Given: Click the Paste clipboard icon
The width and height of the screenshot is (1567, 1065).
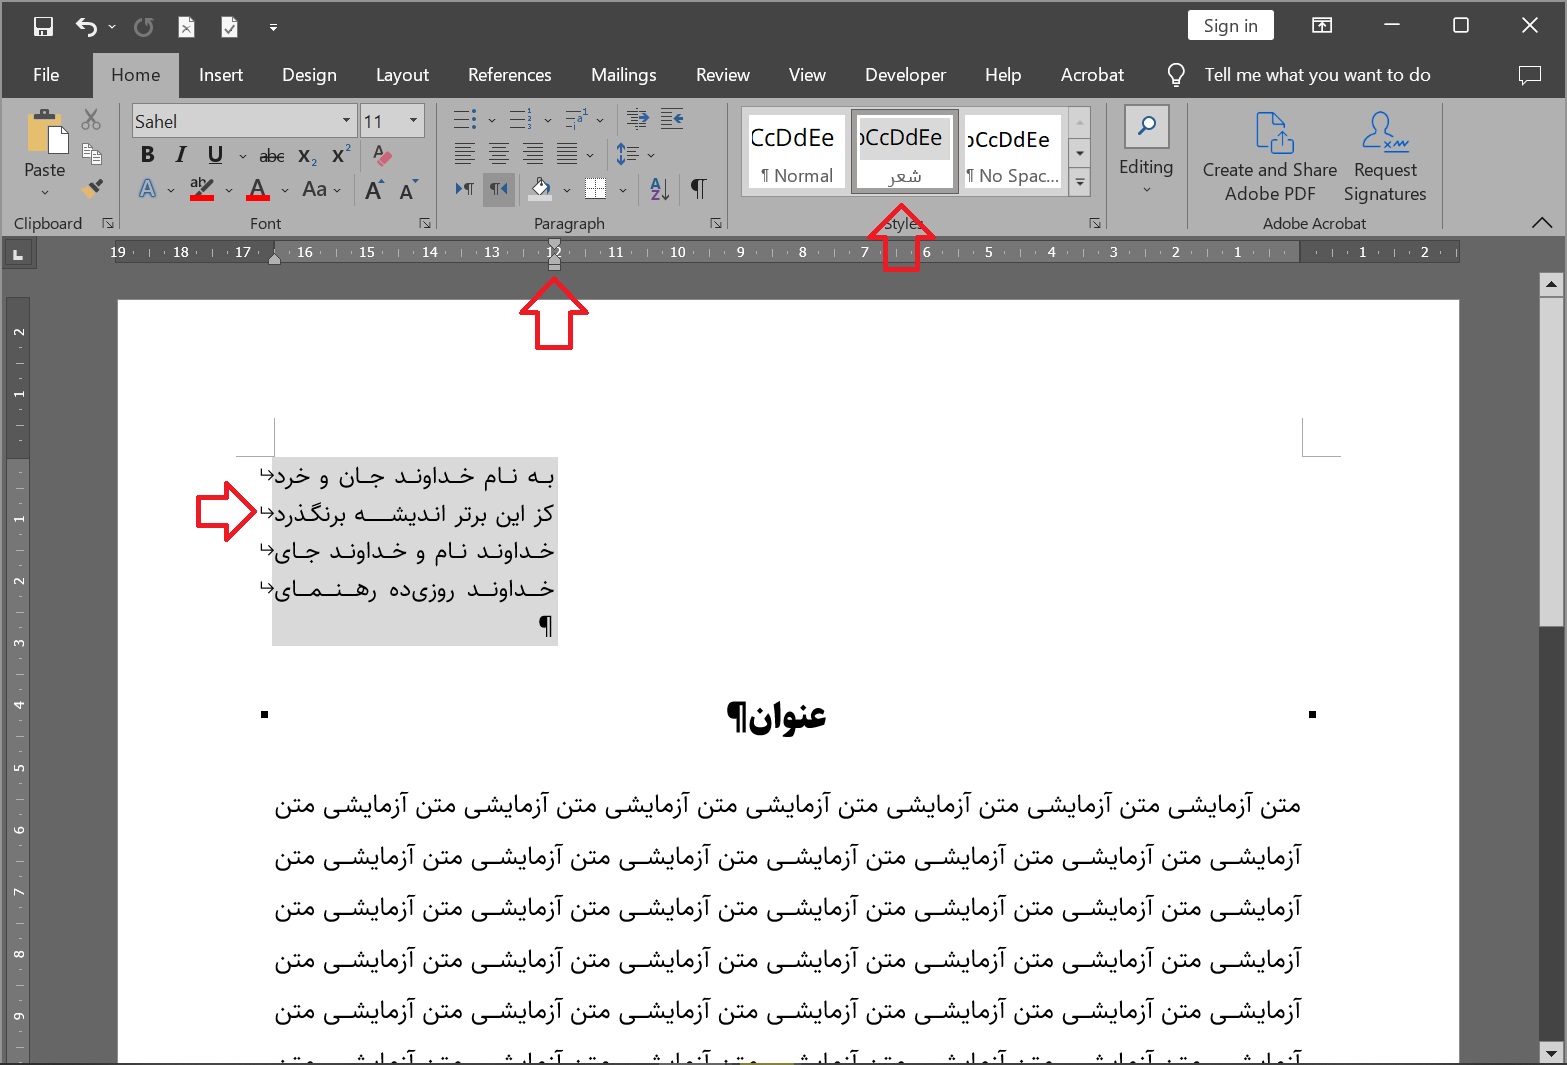Looking at the screenshot, I should click(45, 133).
